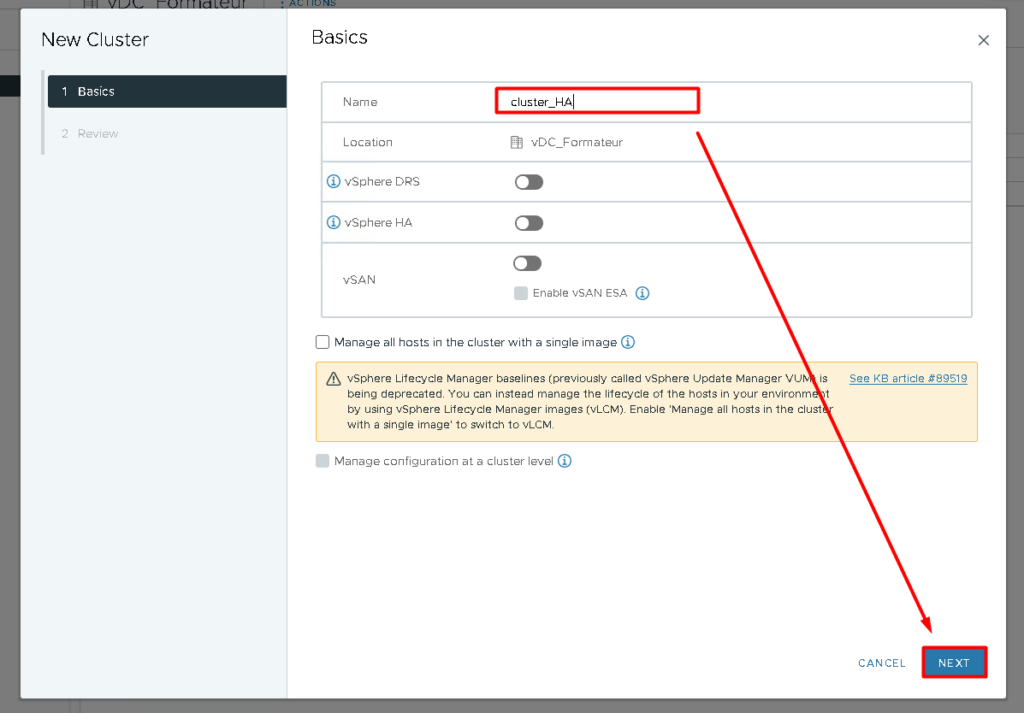Check Manage configuration at a cluster level
This screenshot has height=713, width=1024.
point(322,461)
